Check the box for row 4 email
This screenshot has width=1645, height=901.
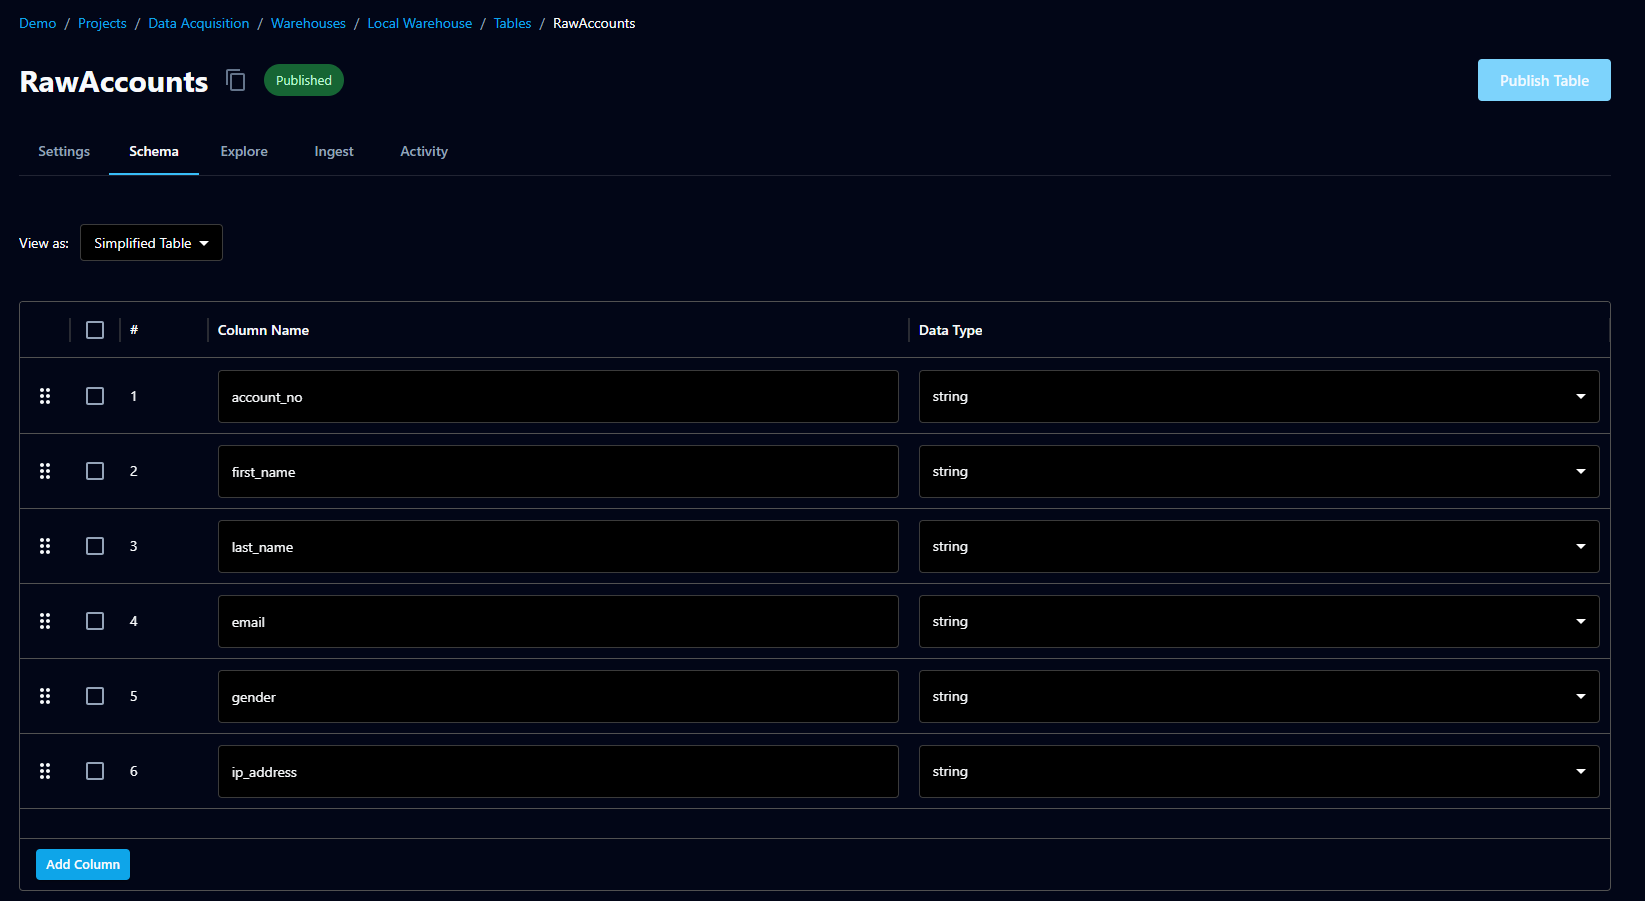(95, 621)
